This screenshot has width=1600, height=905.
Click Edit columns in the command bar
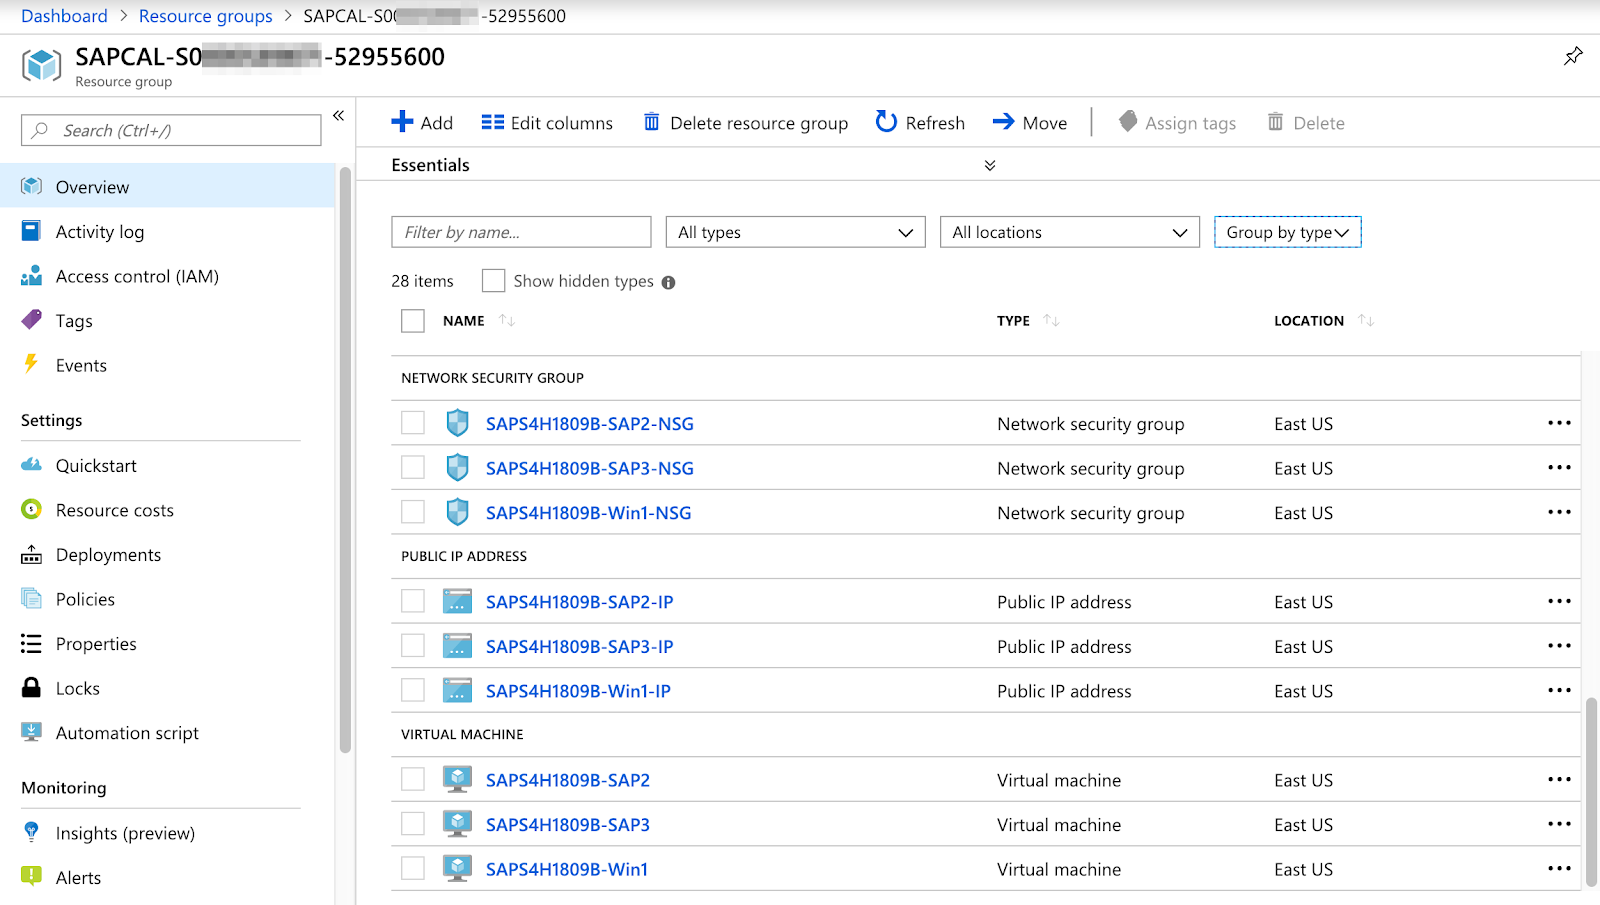[x=547, y=123]
